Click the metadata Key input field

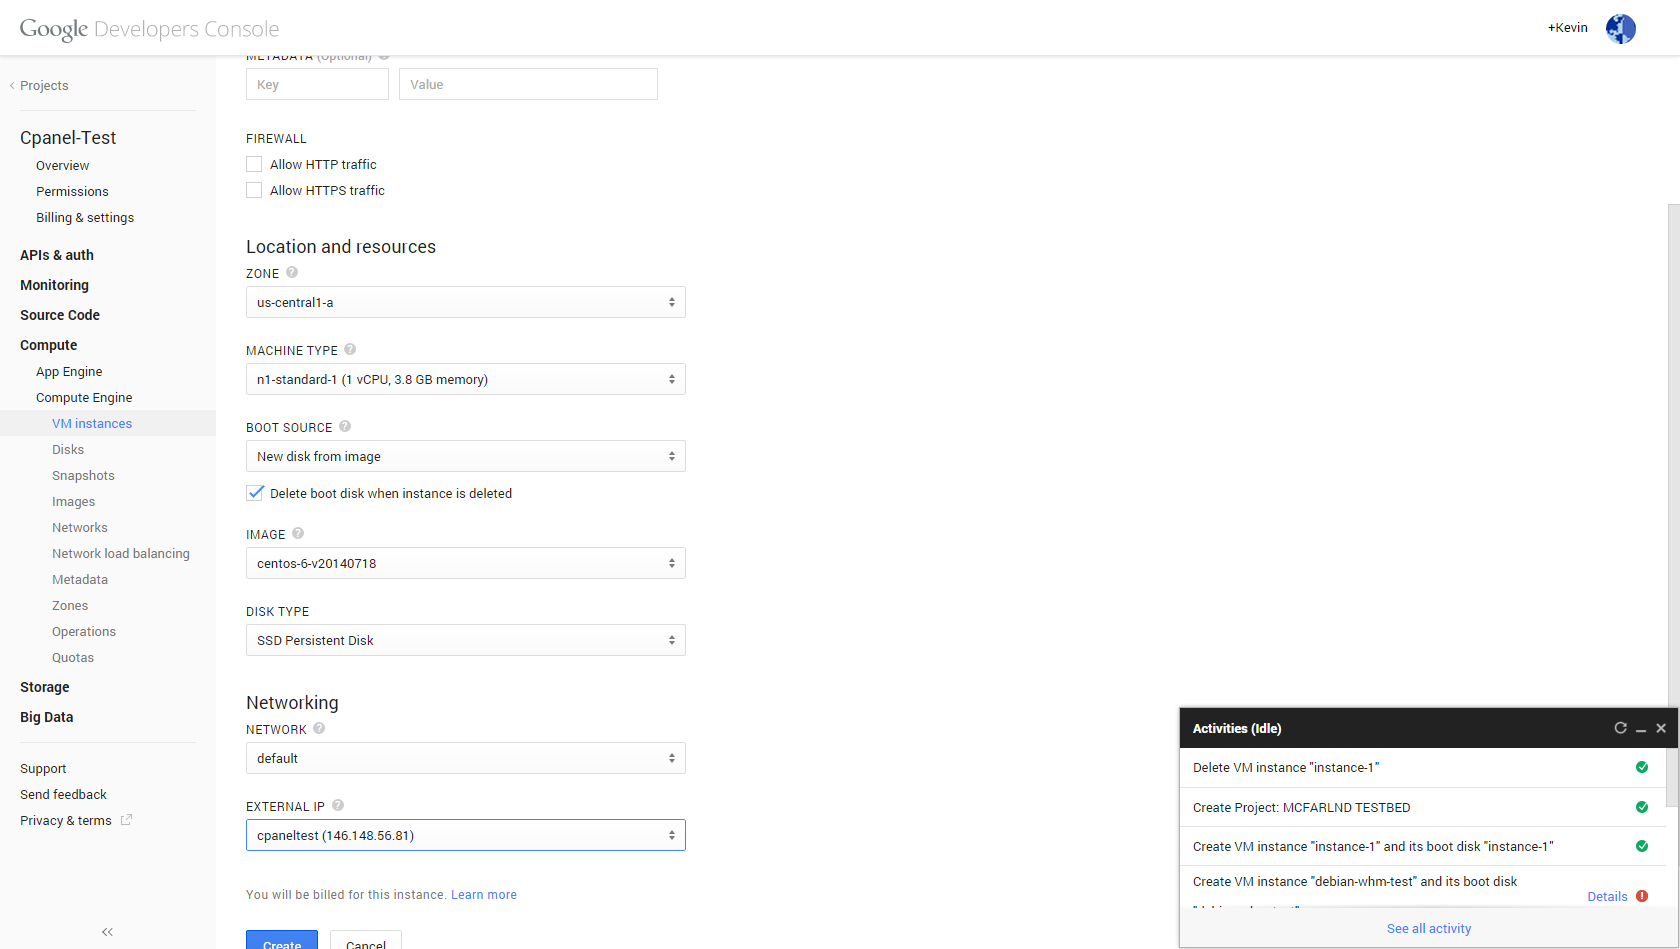[317, 84]
